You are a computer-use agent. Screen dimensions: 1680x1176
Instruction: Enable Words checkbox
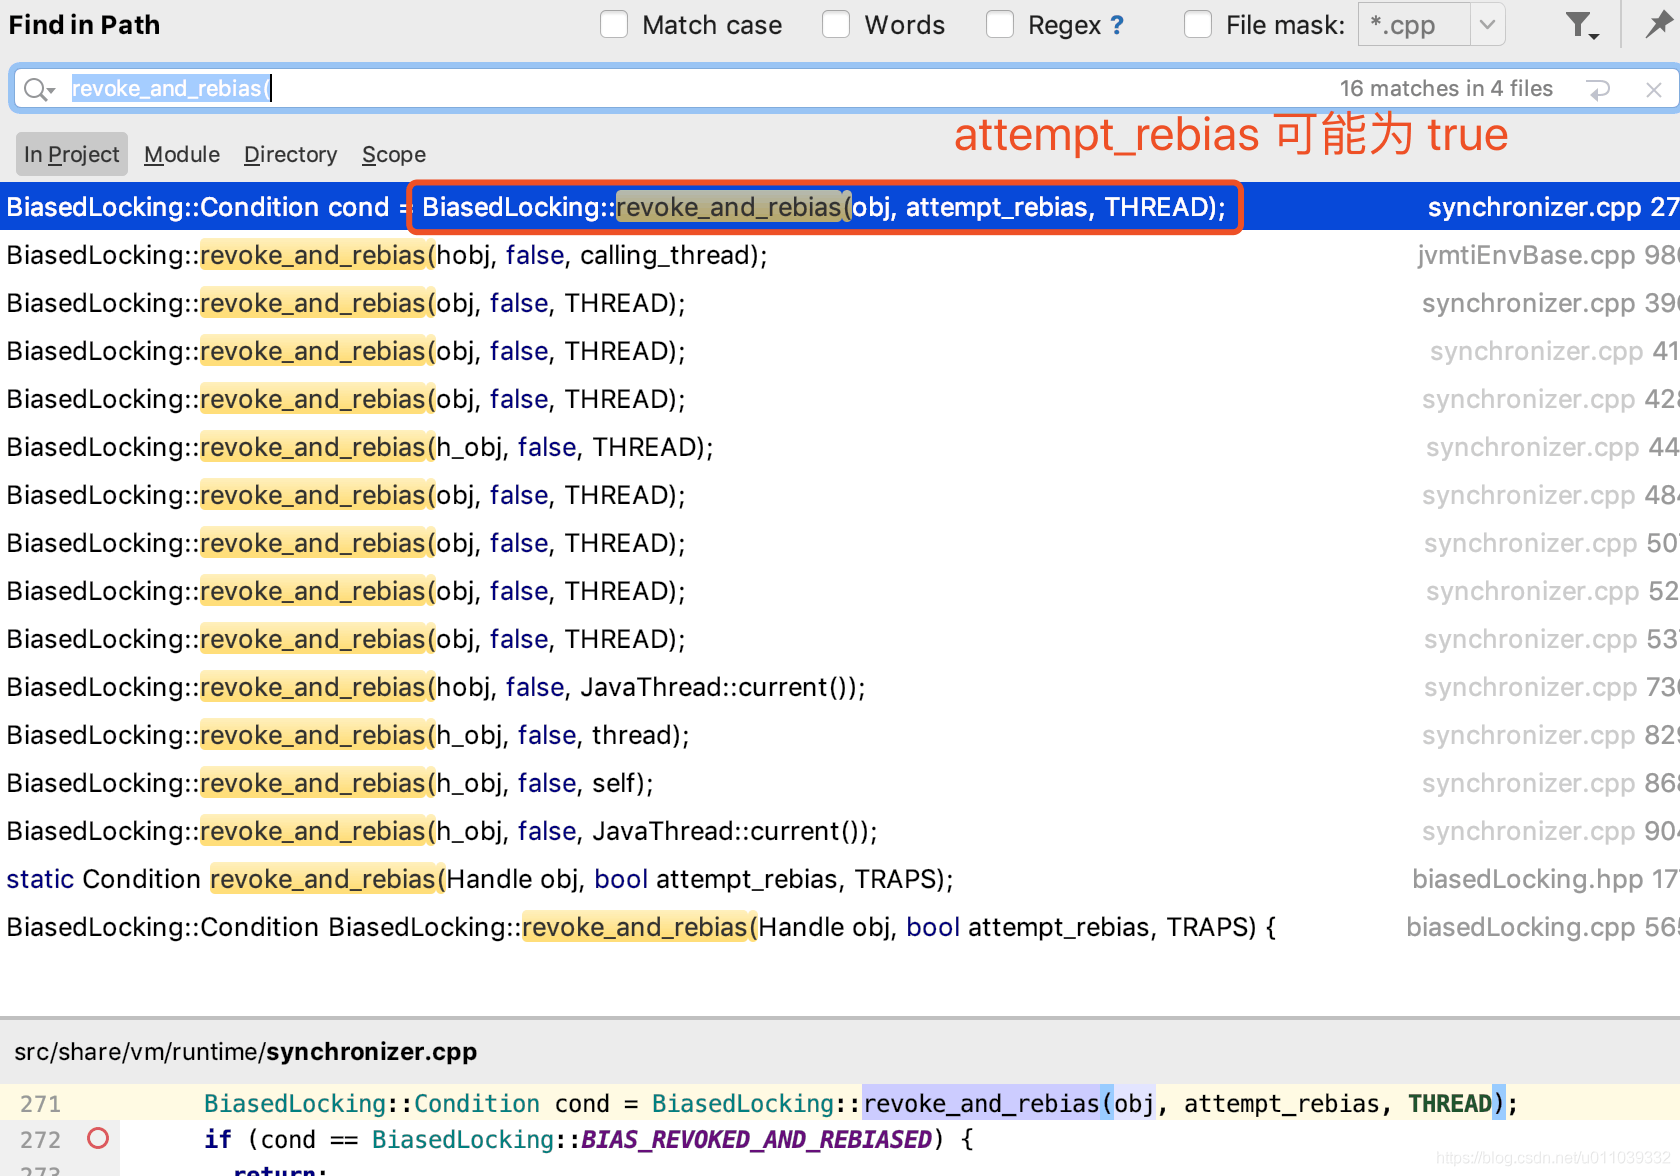coord(836,25)
